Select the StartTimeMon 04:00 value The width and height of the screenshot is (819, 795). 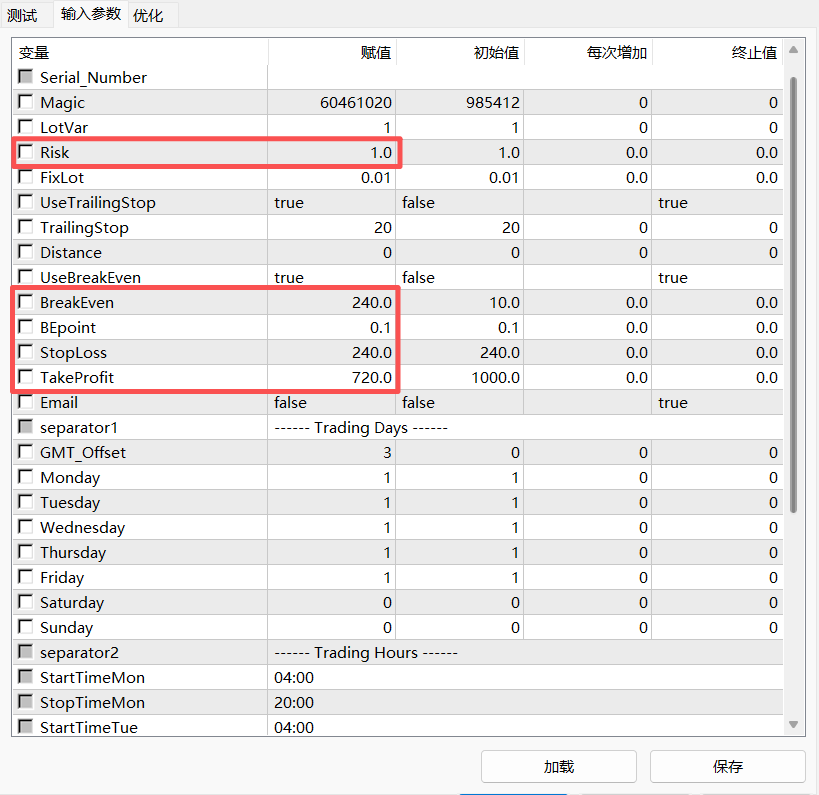(332, 677)
